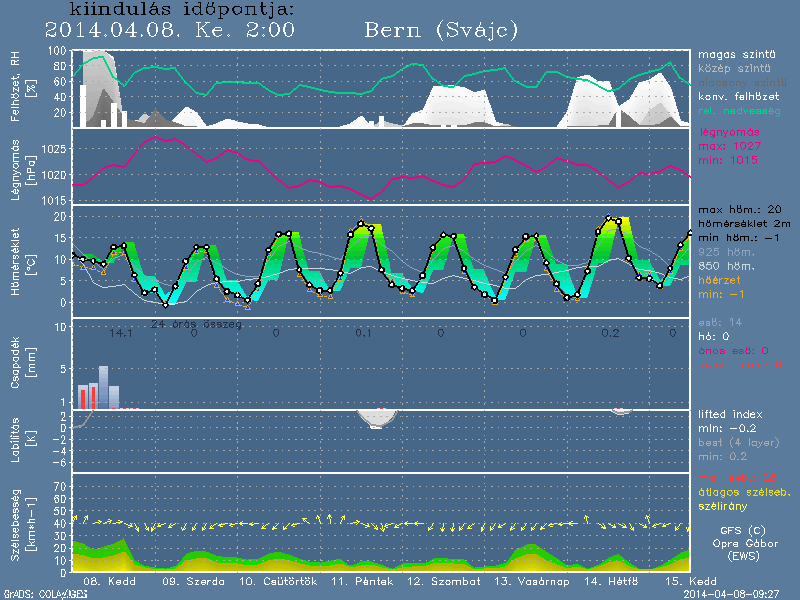The height and width of the screenshot is (600, 800).
Task: Click the 'légnyomás' pink legend label
Action: coord(730,132)
